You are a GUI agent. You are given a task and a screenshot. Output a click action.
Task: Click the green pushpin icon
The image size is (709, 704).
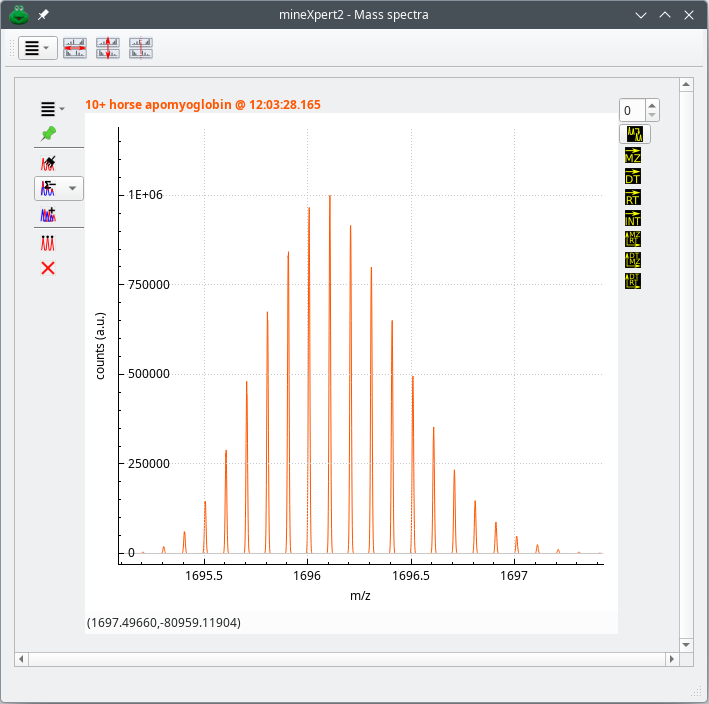[x=48, y=133]
